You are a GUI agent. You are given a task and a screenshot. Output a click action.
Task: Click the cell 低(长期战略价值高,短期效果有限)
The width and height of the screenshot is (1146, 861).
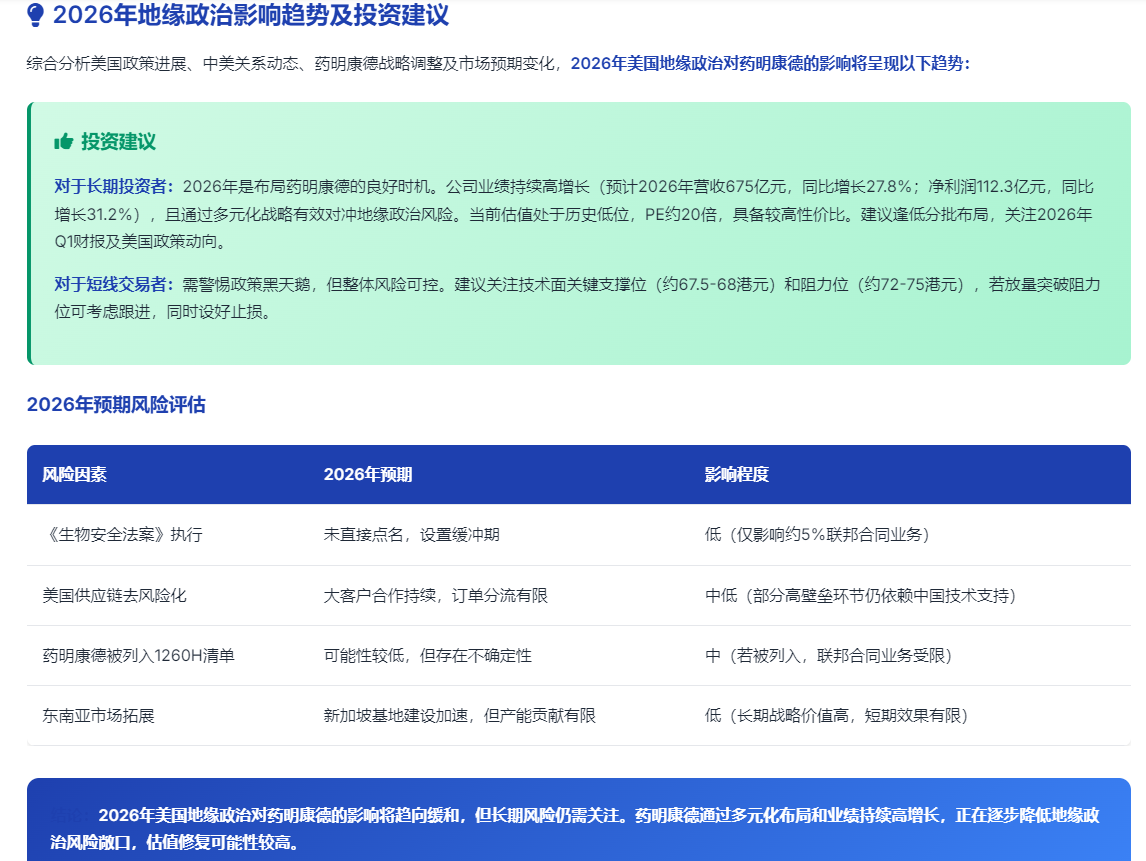[836, 716]
